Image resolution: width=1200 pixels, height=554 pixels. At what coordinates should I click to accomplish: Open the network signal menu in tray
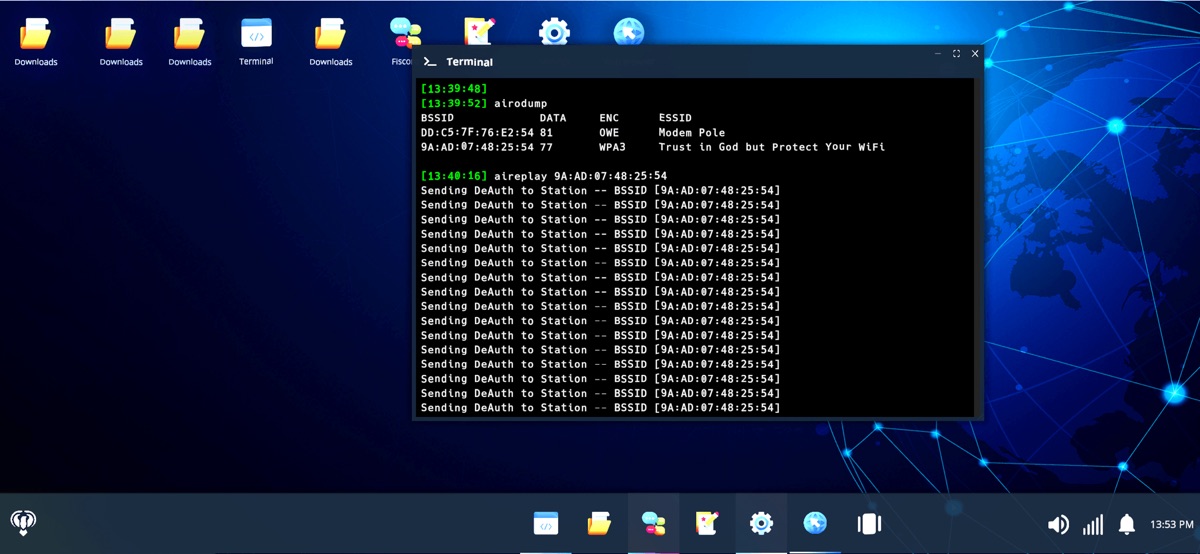coord(1093,524)
